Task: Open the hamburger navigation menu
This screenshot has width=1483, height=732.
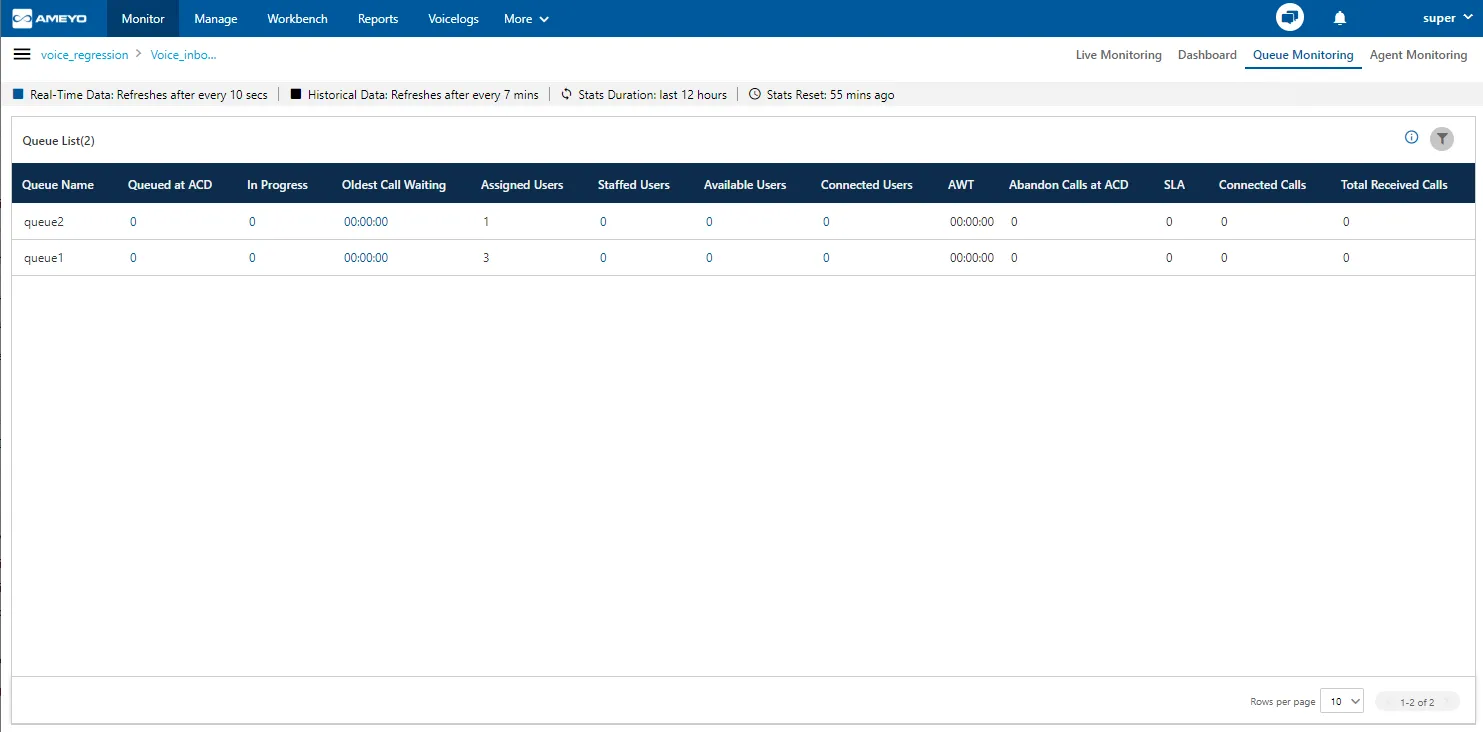Action: [x=22, y=54]
